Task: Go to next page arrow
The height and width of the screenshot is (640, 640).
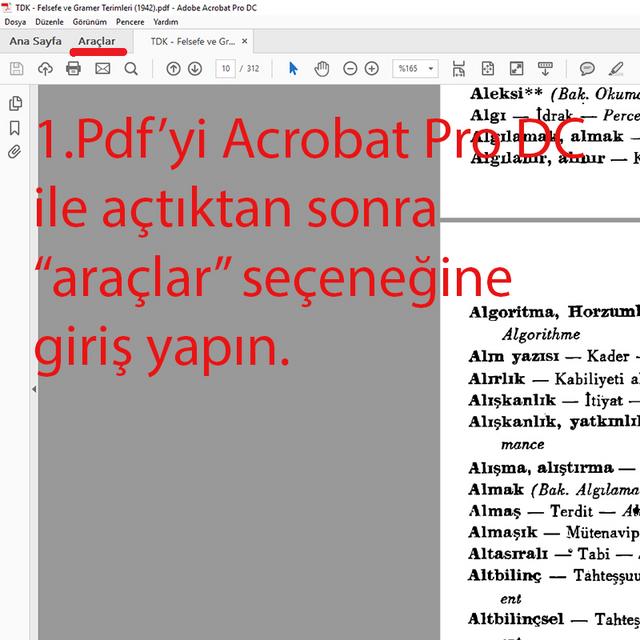Action: click(x=195, y=69)
